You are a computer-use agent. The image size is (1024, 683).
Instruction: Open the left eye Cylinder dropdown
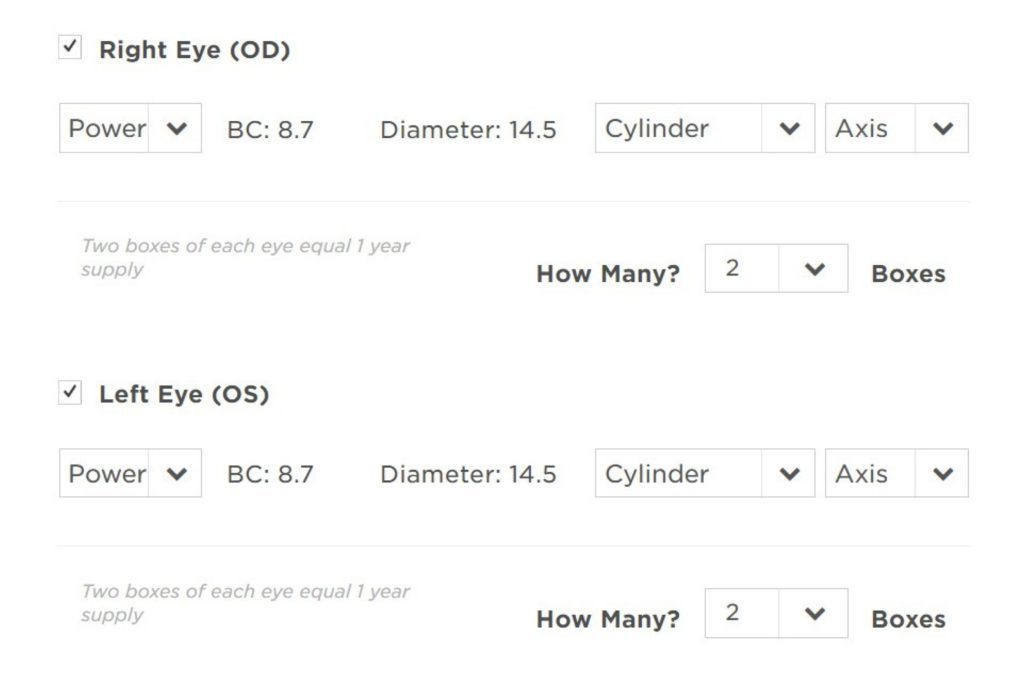coord(680,473)
